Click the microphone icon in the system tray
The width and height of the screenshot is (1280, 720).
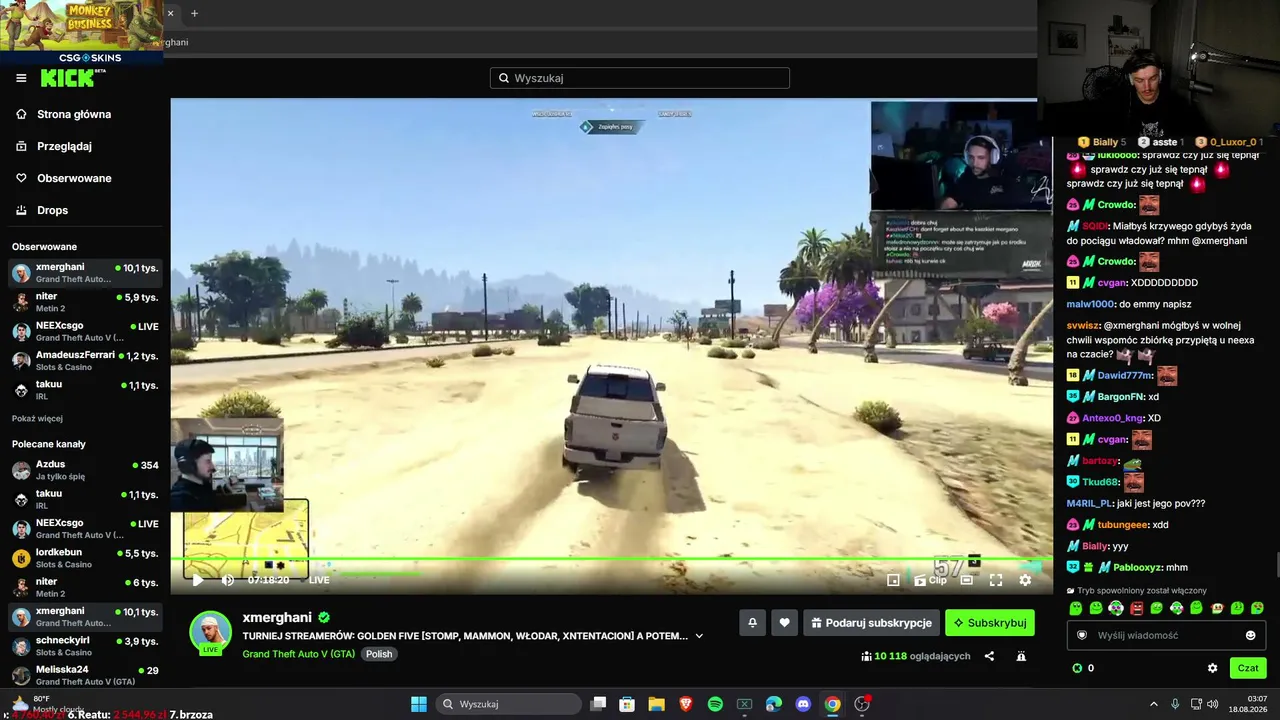[x=1175, y=704]
